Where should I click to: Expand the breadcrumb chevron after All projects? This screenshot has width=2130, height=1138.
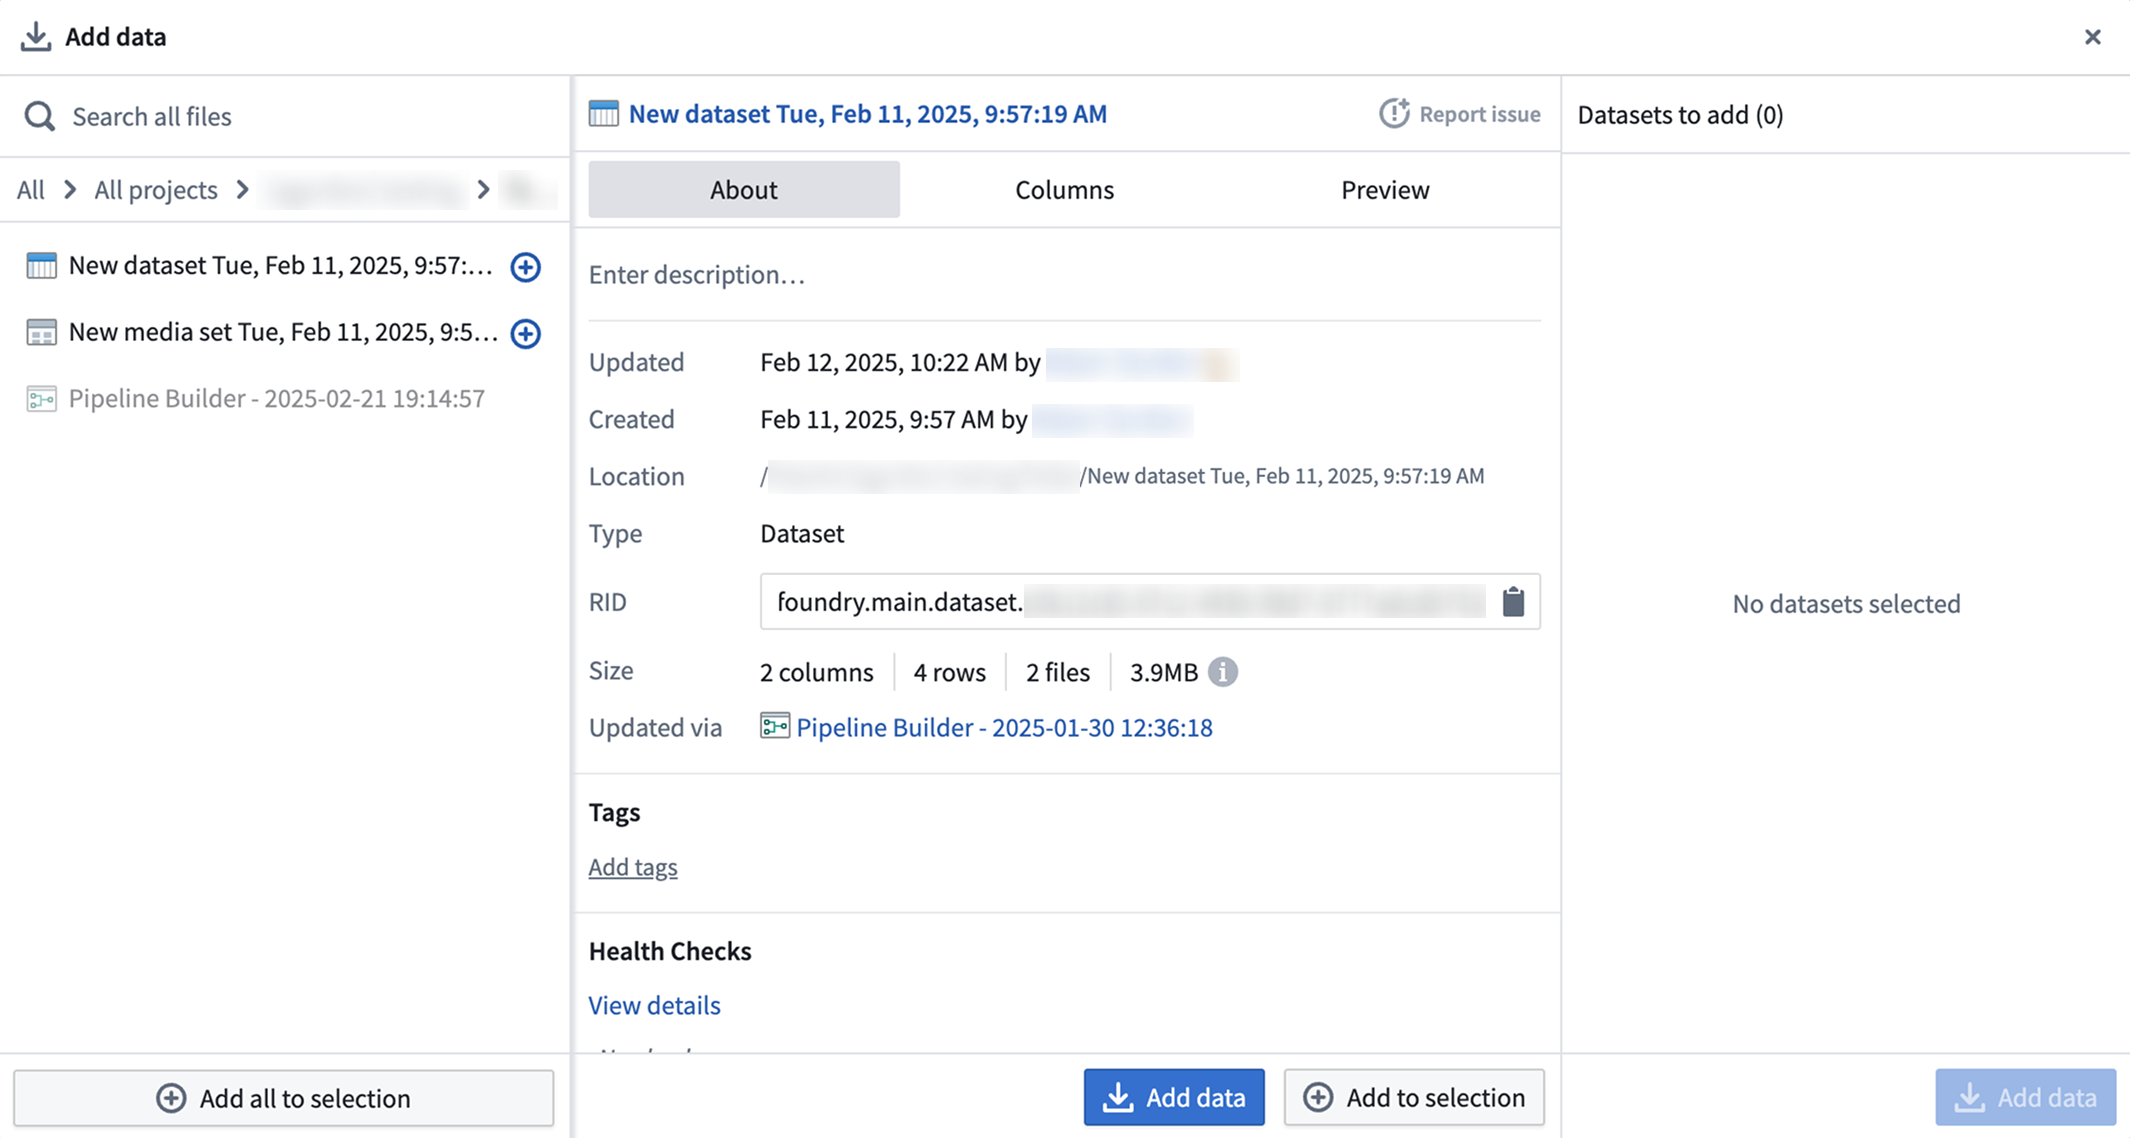242,189
